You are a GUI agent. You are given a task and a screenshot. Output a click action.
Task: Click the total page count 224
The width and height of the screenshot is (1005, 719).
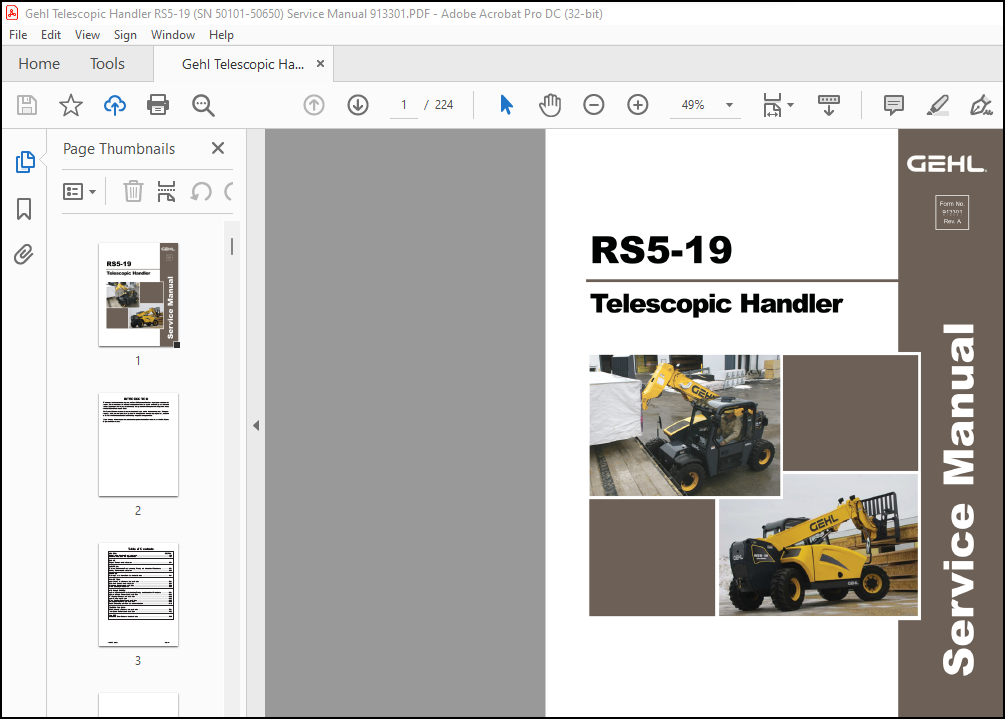click(444, 105)
